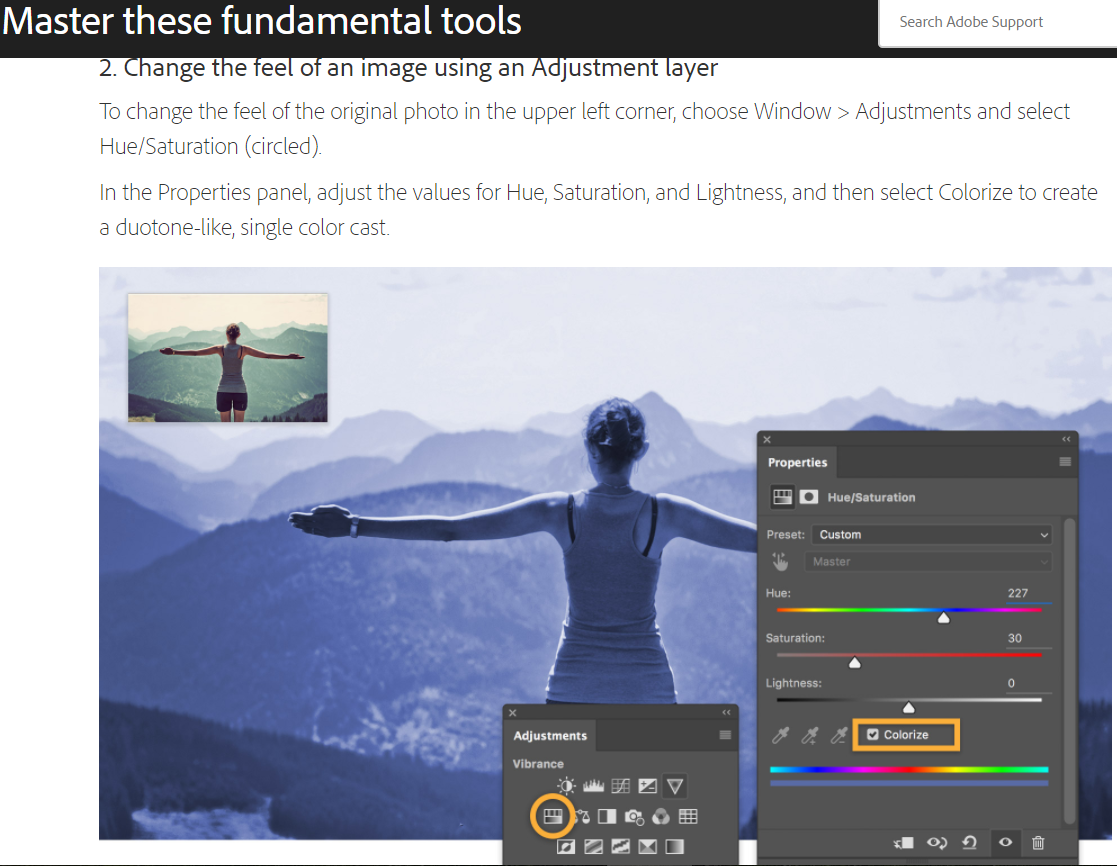Select the Channel Mixer adjustment icon

tap(661, 816)
